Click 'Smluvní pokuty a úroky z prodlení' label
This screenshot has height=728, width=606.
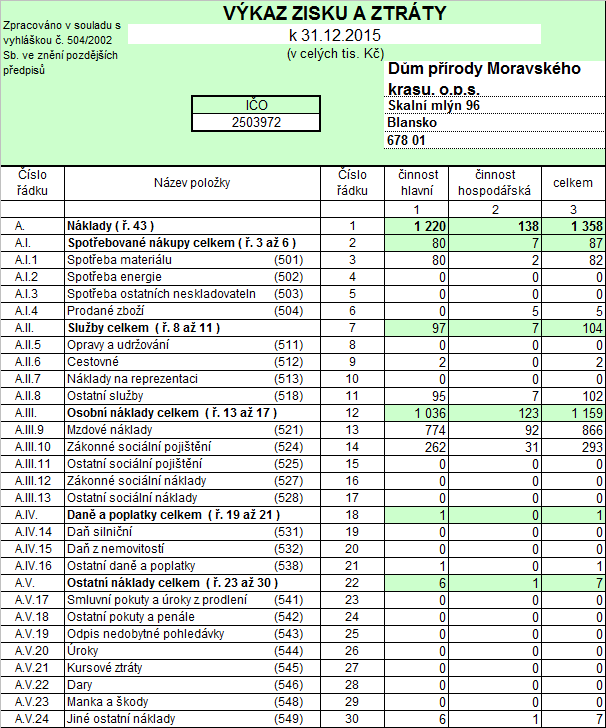pyautogui.click(x=157, y=600)
